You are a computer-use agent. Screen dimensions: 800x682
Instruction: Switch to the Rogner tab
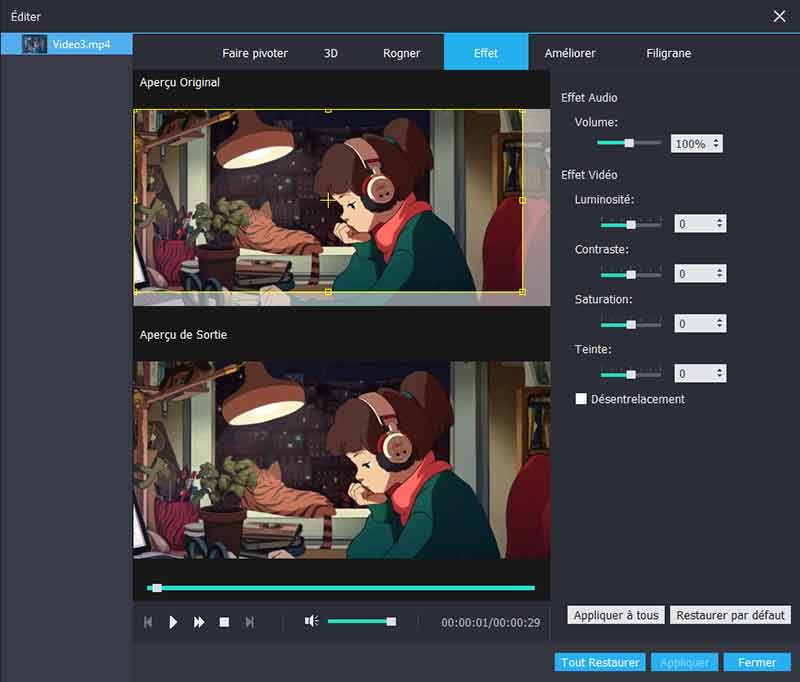[401, 53]
